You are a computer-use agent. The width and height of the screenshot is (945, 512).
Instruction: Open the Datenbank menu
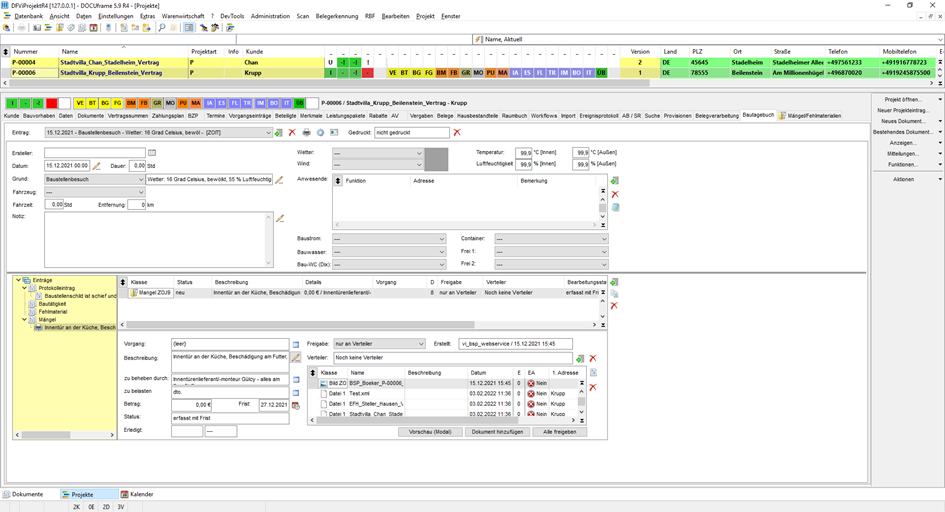tap(28, 16)
